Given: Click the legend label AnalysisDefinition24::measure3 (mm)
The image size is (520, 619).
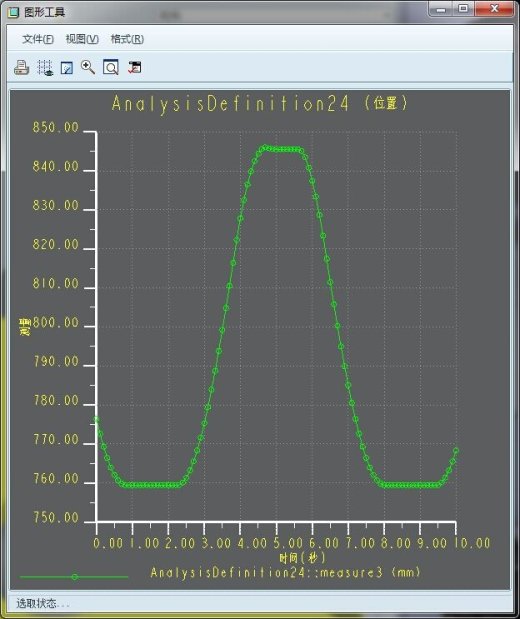Looking at the screenshot, I should pos(285,572).
